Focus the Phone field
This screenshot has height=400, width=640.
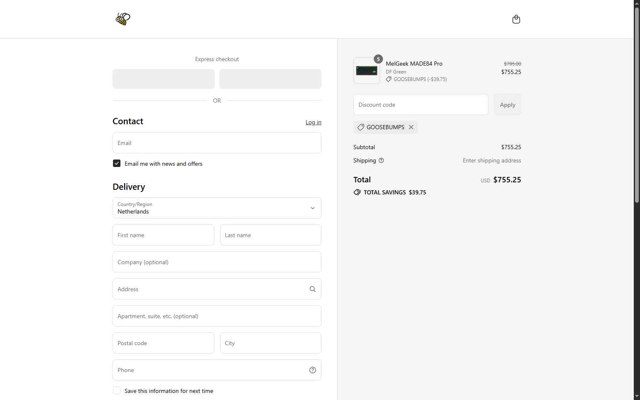[x=217, y=370]
